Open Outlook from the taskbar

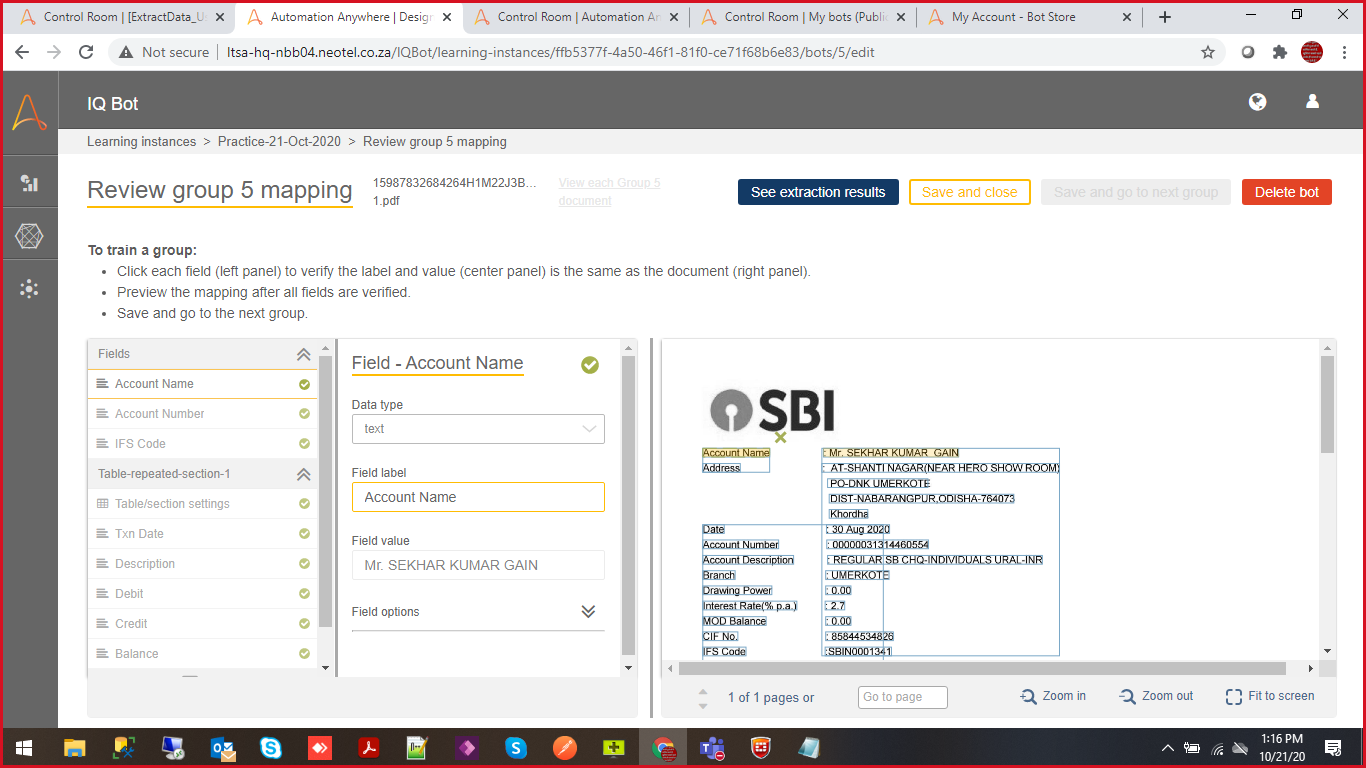[222, 747]
